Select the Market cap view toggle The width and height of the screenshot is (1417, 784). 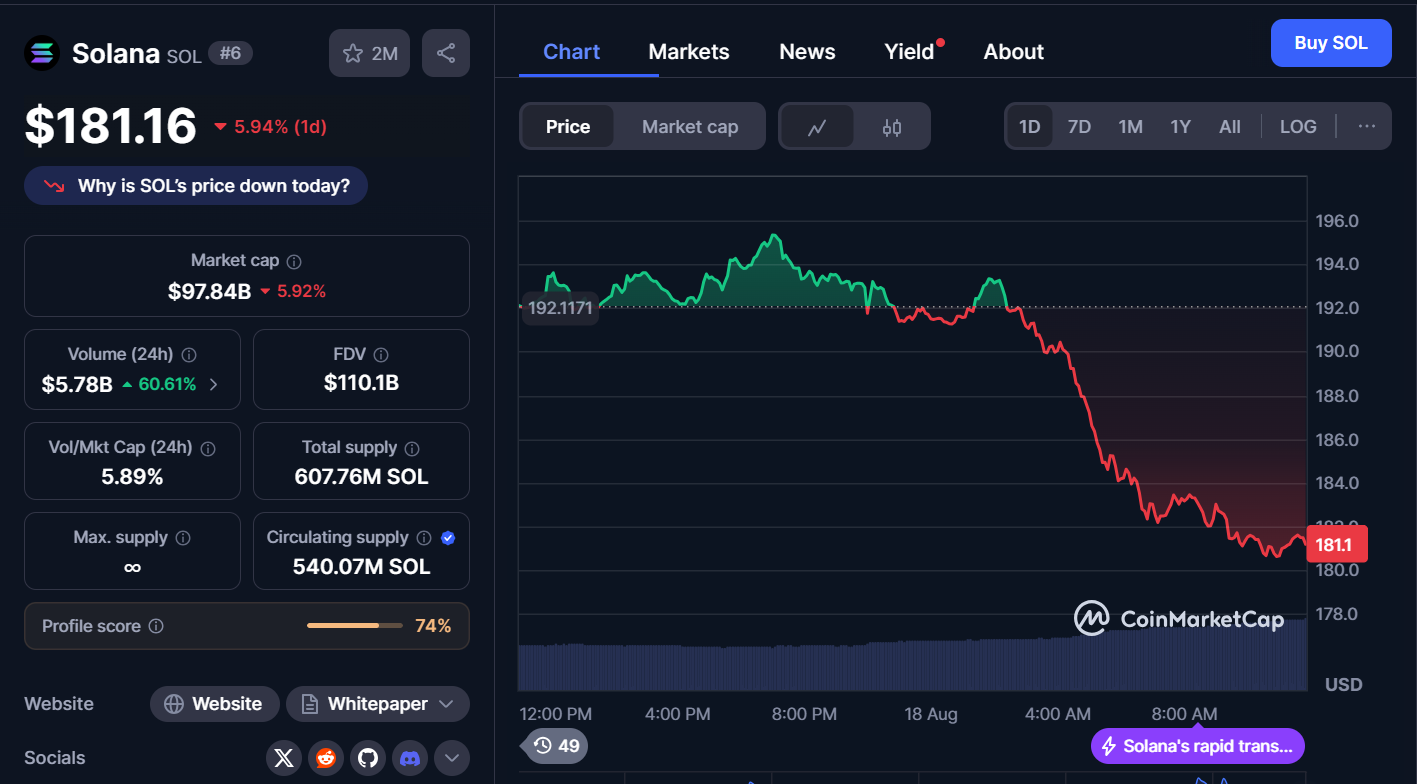point(690,127)
